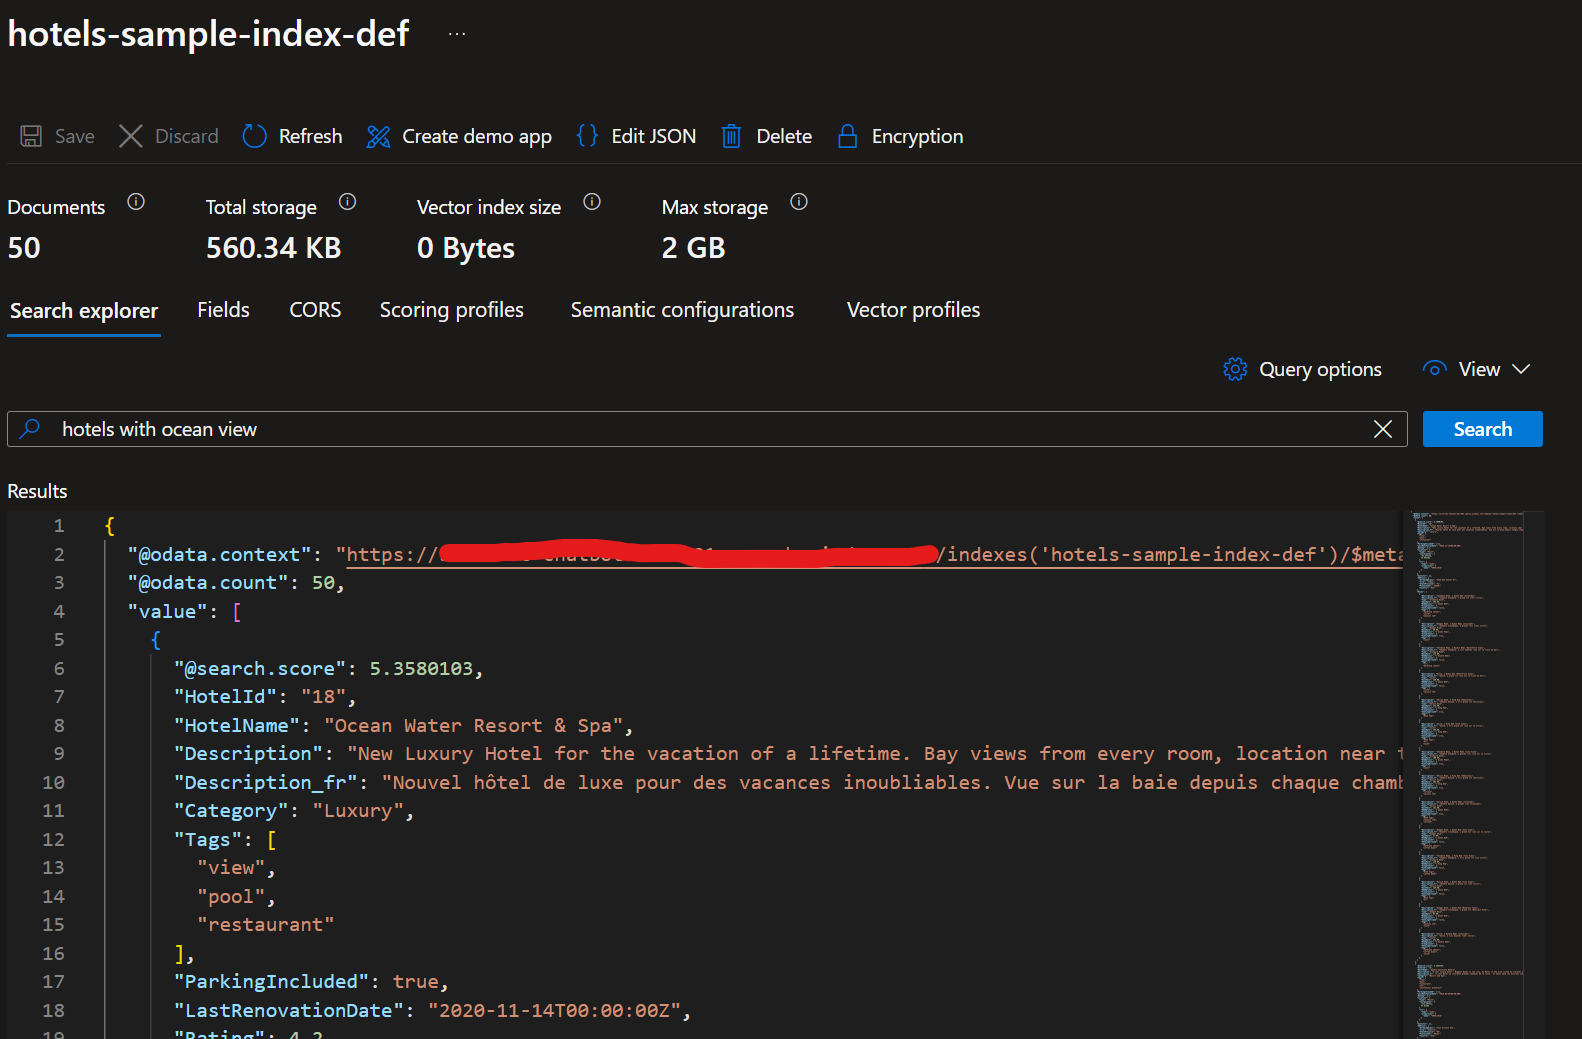Click the Delete label
The image size is (1582, 1039).
(x=784, y=136)
